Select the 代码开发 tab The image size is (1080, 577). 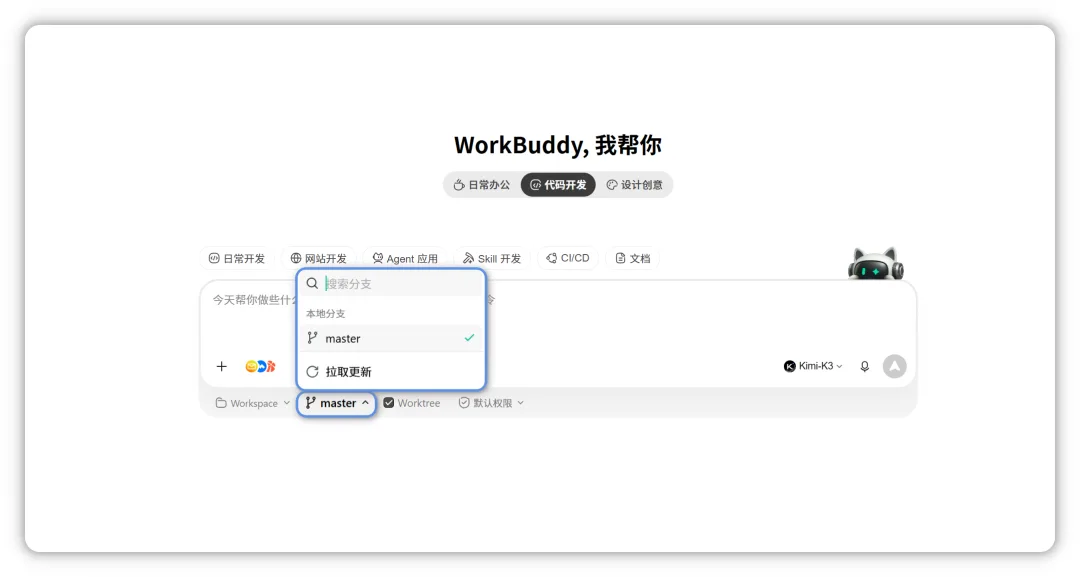tap(558, 185)
